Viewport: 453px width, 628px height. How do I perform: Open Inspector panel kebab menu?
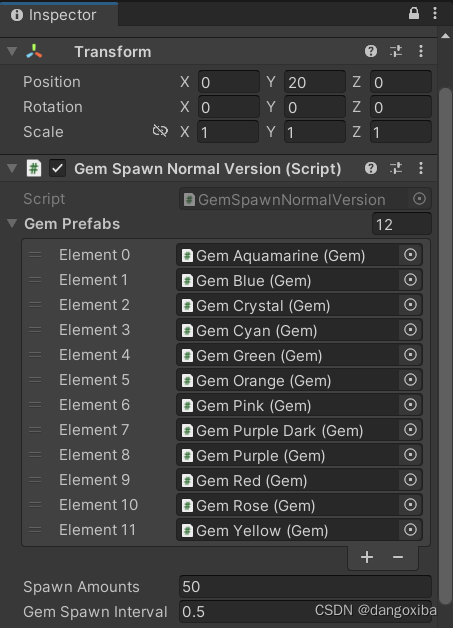point(435,13)
